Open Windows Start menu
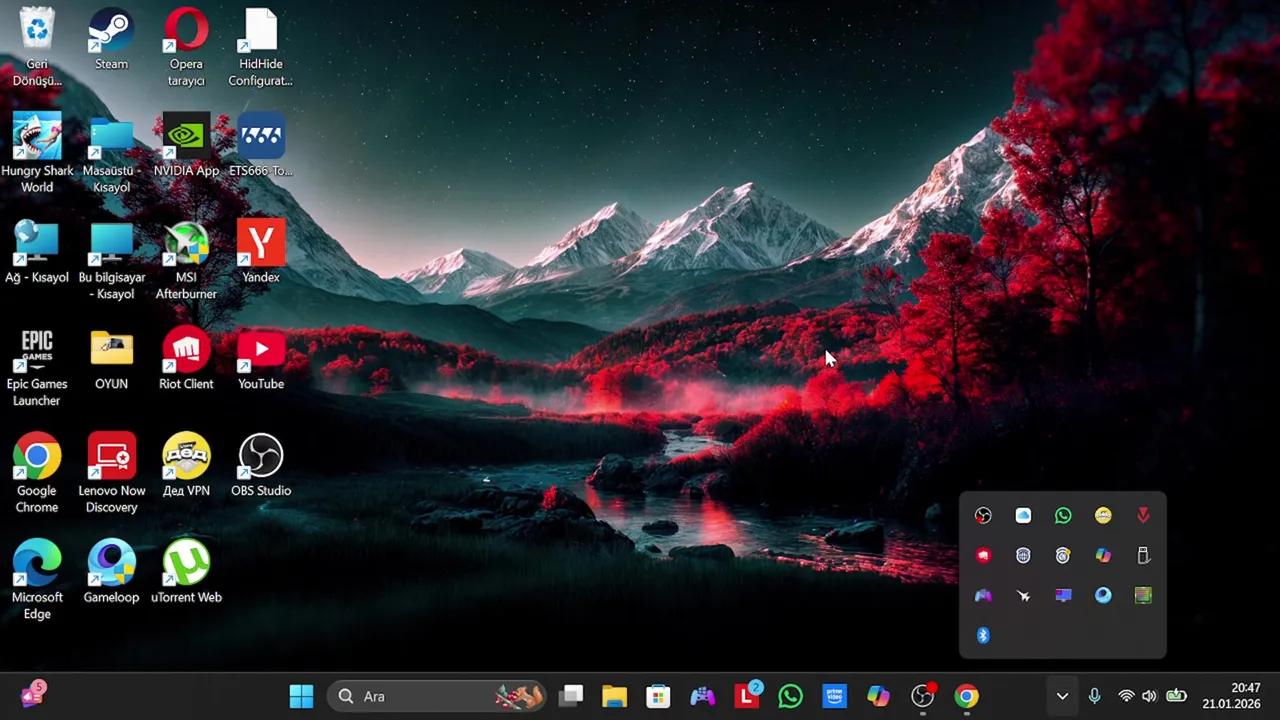1280x720 pixels. 301,696
